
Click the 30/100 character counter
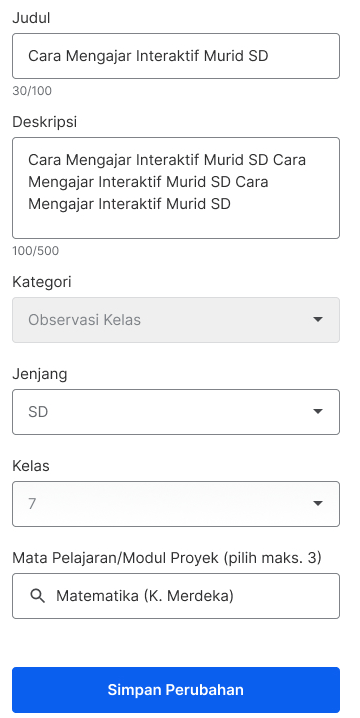pos(32,91)
